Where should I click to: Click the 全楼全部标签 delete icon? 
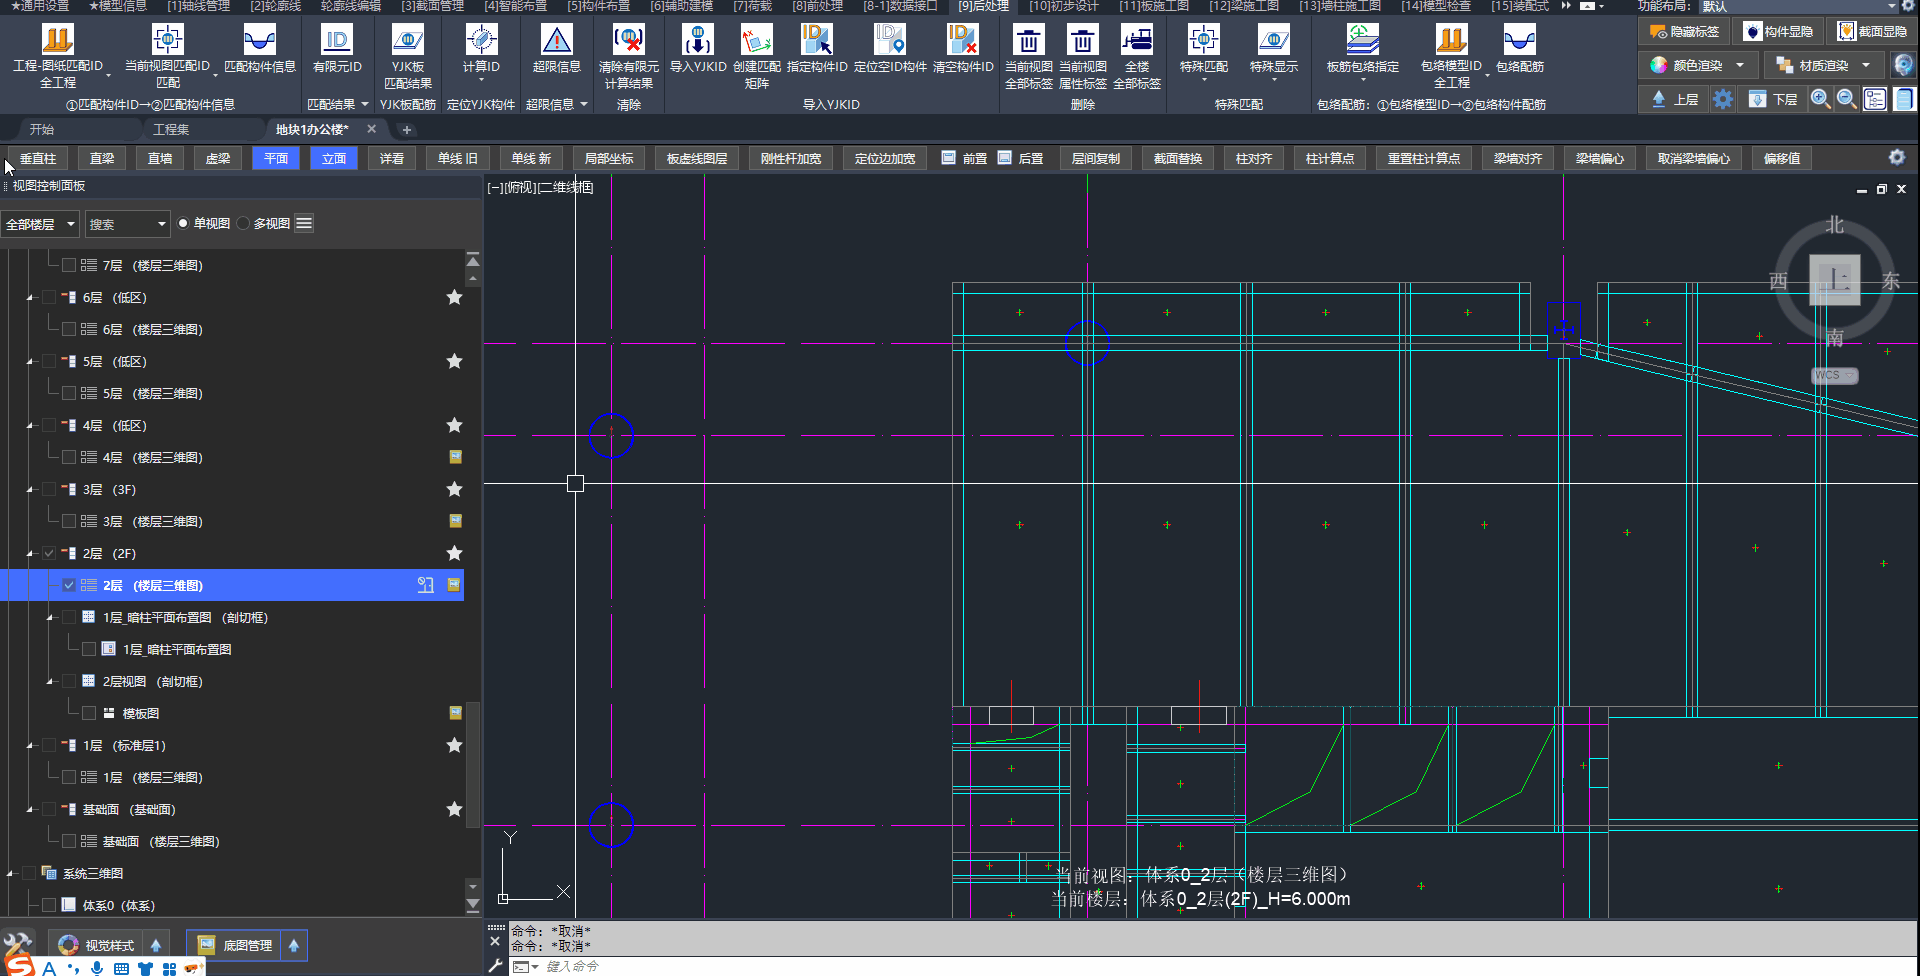click(x=1137, y=41)
